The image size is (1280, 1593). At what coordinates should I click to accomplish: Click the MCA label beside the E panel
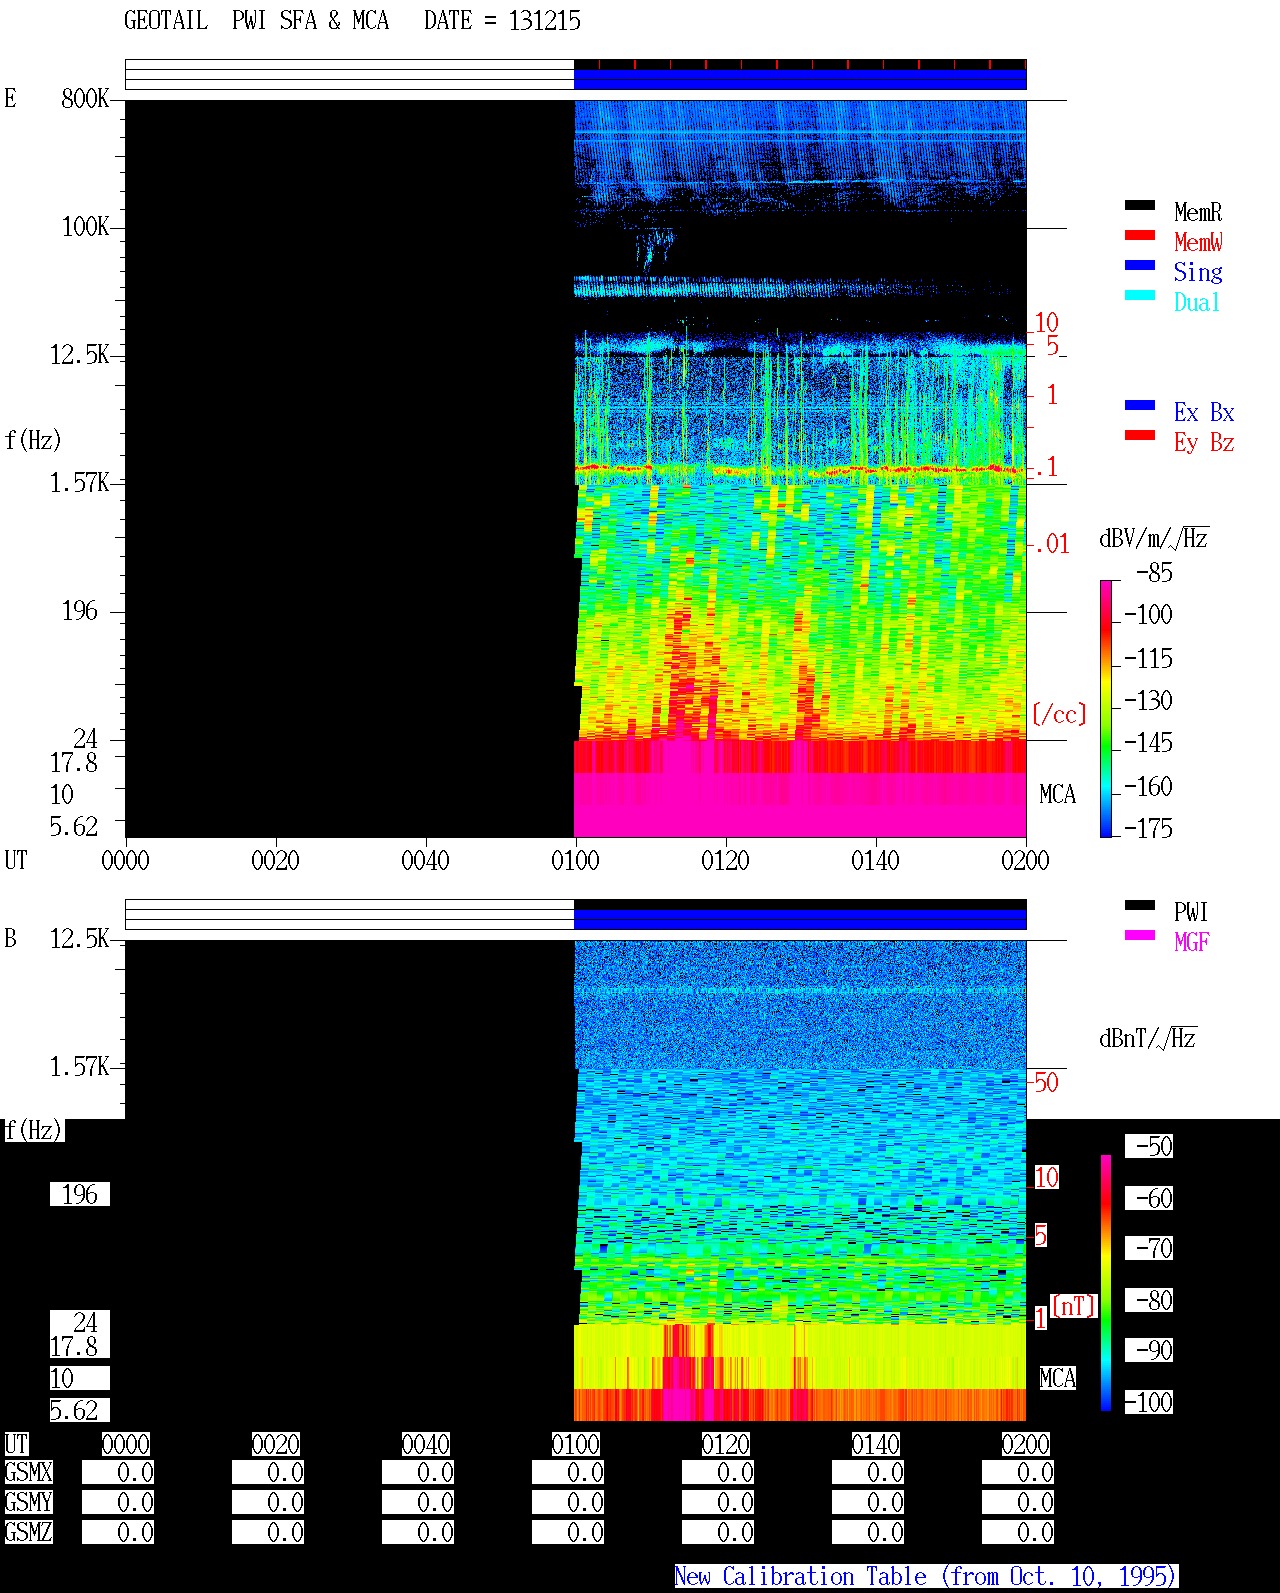click(x=1057, y=794)
